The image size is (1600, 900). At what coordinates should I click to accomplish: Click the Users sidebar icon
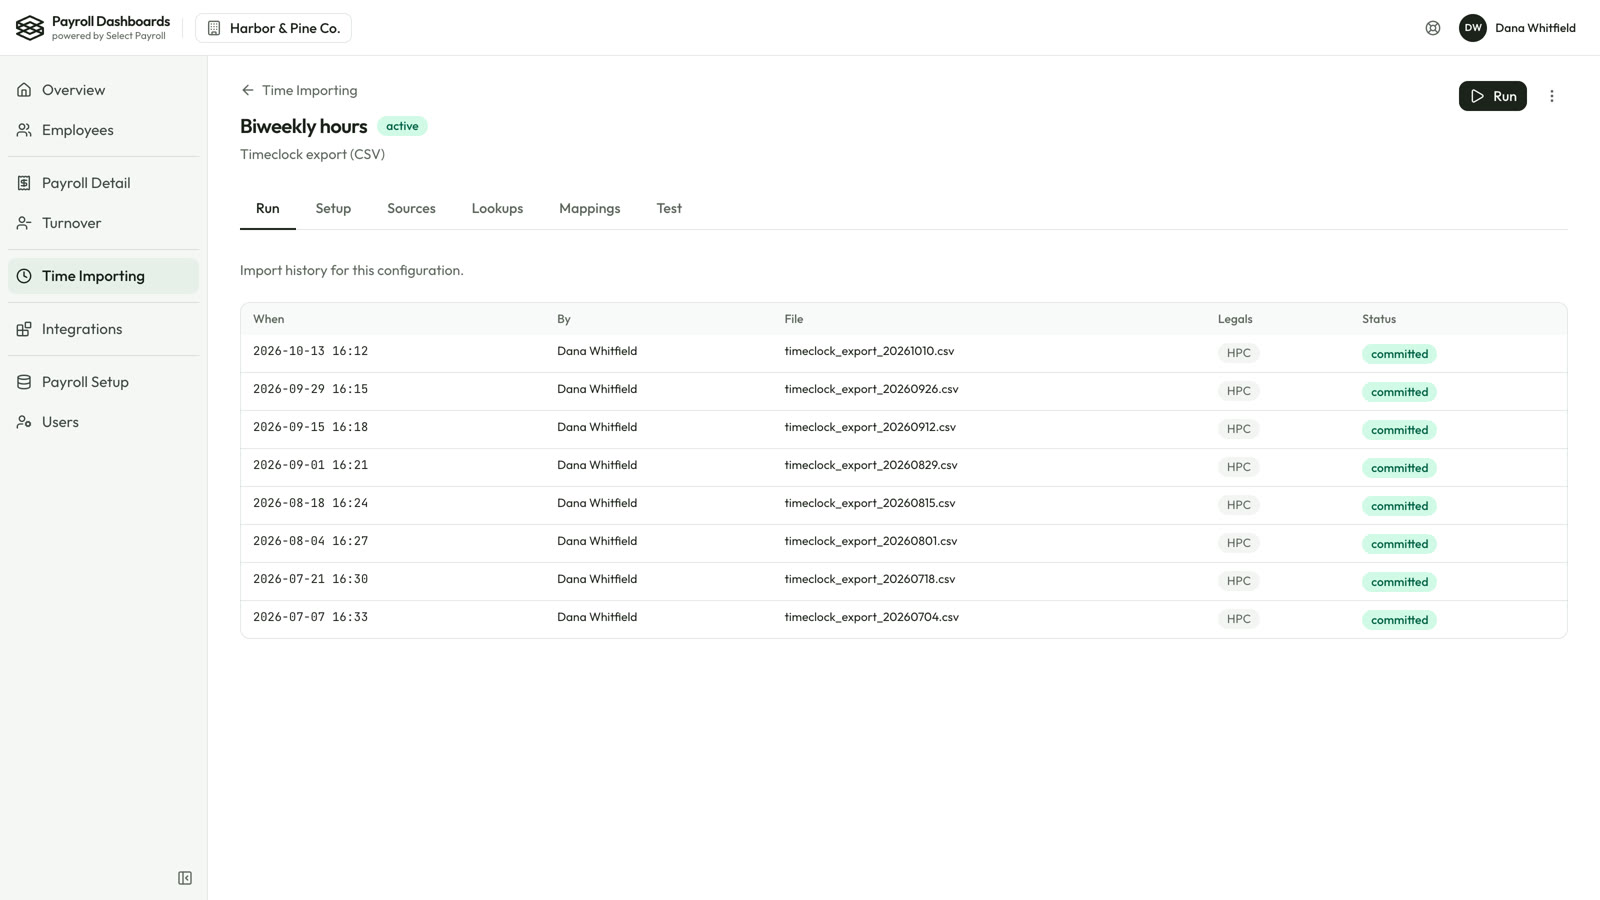[24, 422]
